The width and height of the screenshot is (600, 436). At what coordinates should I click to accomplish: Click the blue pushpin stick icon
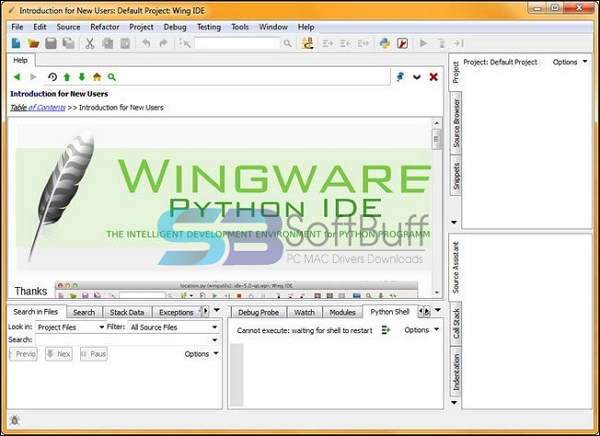(400, 77)
